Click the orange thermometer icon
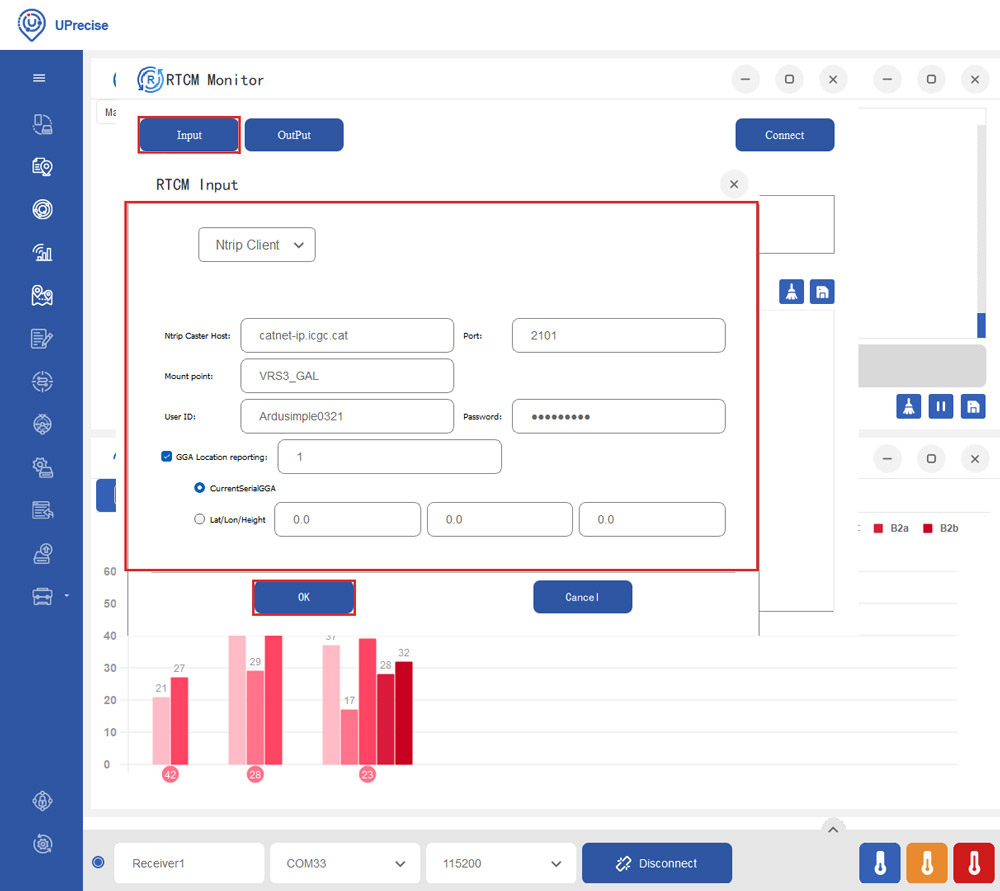1000x891 pixels. [927, 863]
